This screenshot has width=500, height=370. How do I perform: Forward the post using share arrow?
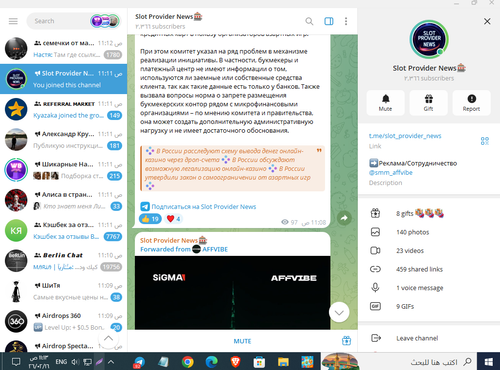344,218
